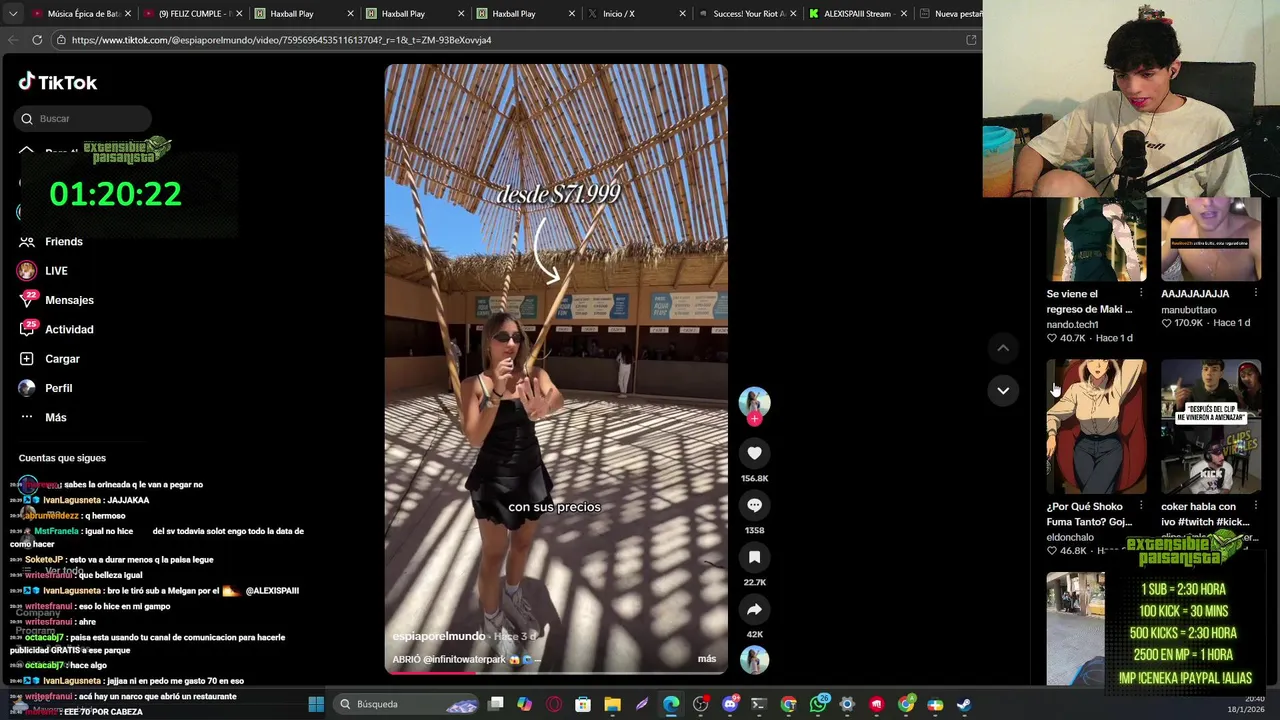
Task: Open three-dot options for AAJAJAJAJJA video
Action: pyautogui.click(x=1255, y=293)
